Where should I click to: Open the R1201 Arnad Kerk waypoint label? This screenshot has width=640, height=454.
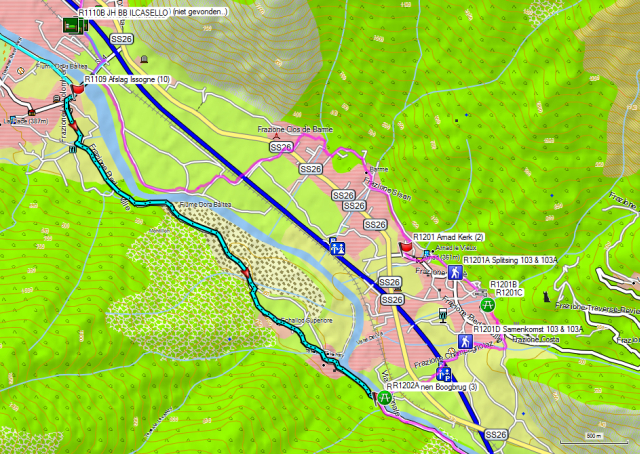[447, 236]
